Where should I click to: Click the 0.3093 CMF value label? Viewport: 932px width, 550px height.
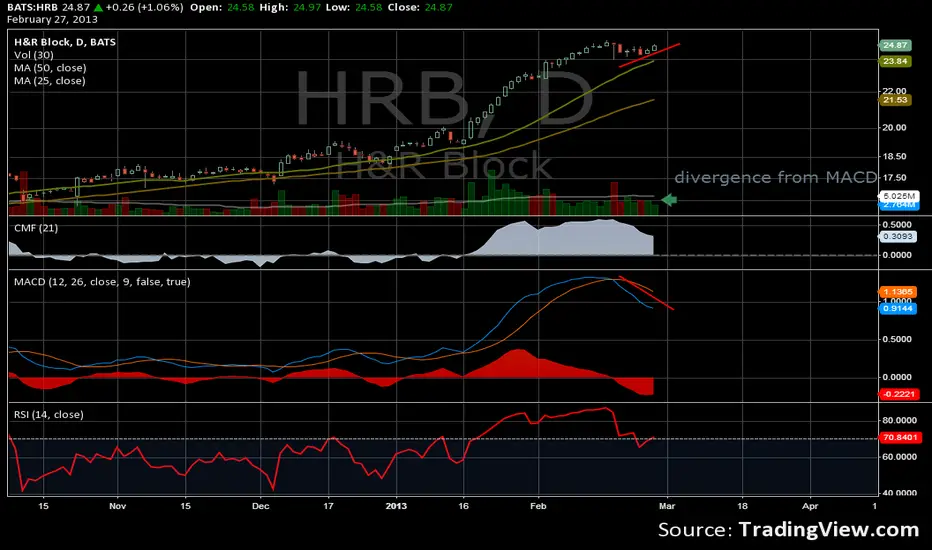tap(897, 236)
